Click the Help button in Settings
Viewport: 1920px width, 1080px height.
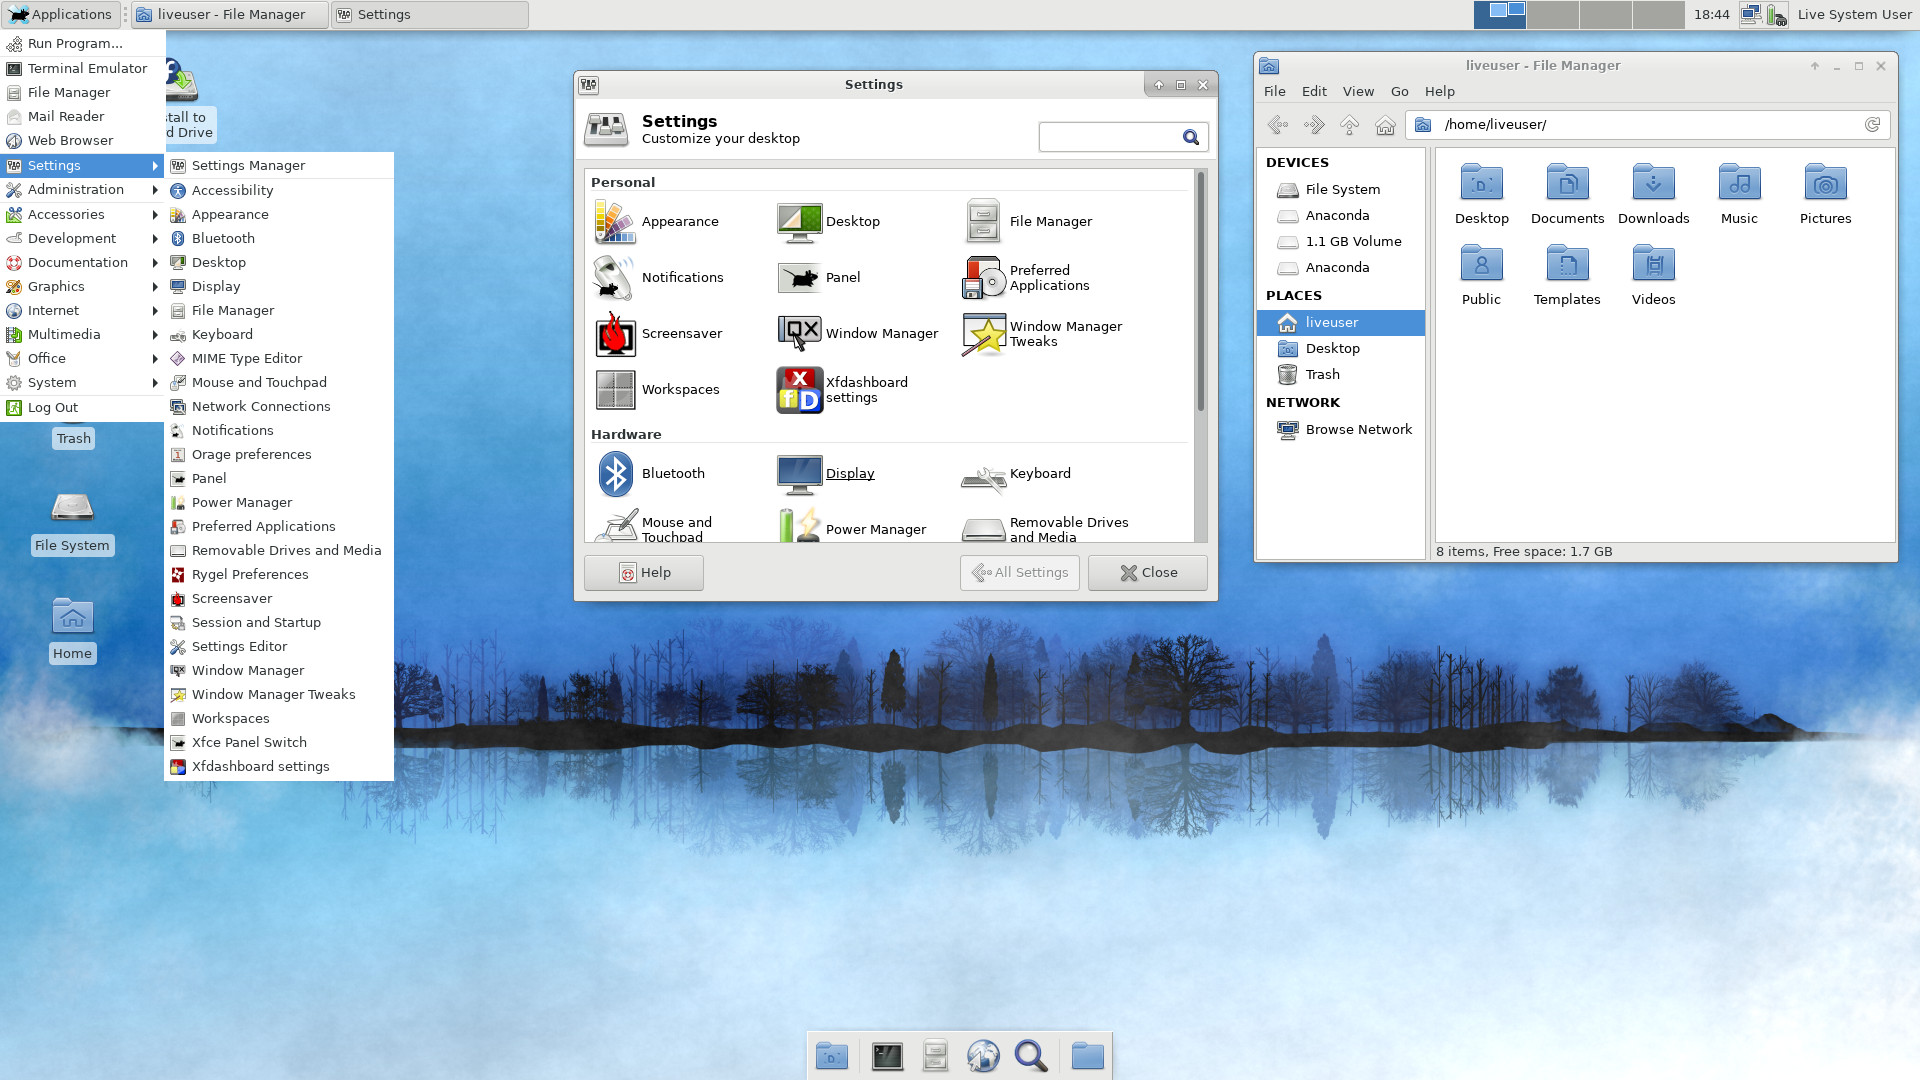click(644, 571)
